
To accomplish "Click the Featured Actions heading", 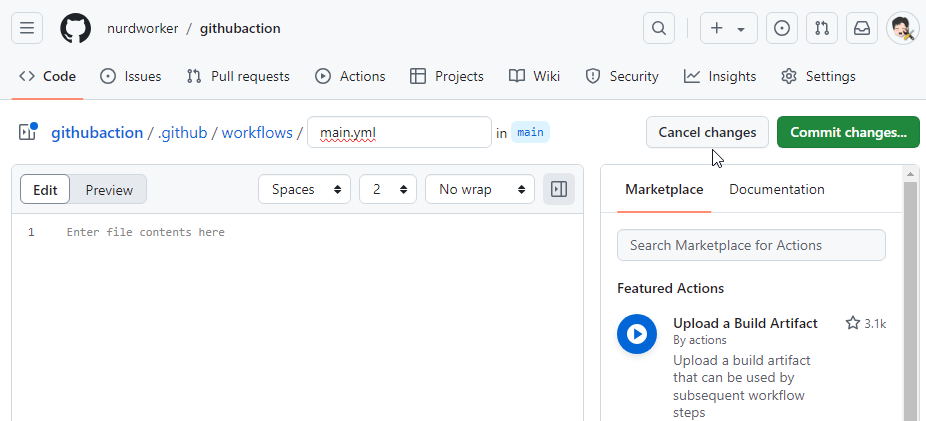I will (x=670, y=288).
